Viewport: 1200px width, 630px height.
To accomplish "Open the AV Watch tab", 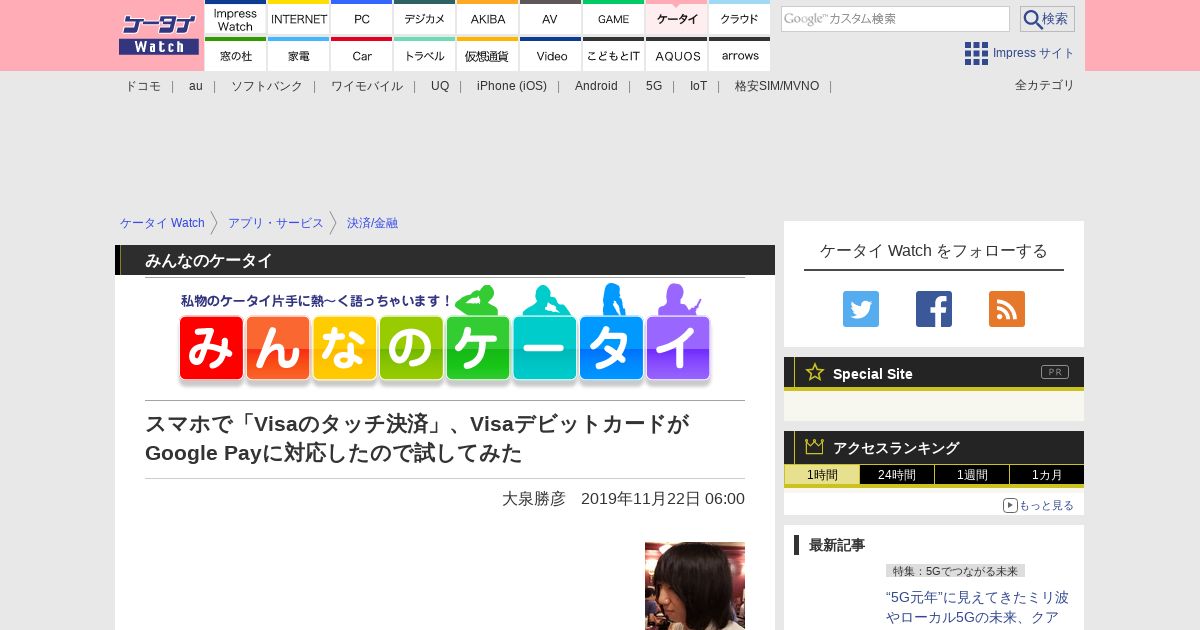I will [551, 18].
